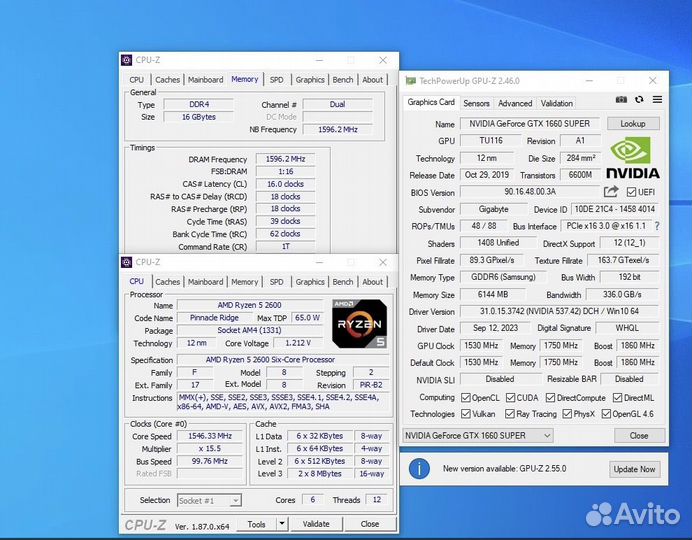
Task: Open the Graphics tab in the CPU window
Action: 310,281
